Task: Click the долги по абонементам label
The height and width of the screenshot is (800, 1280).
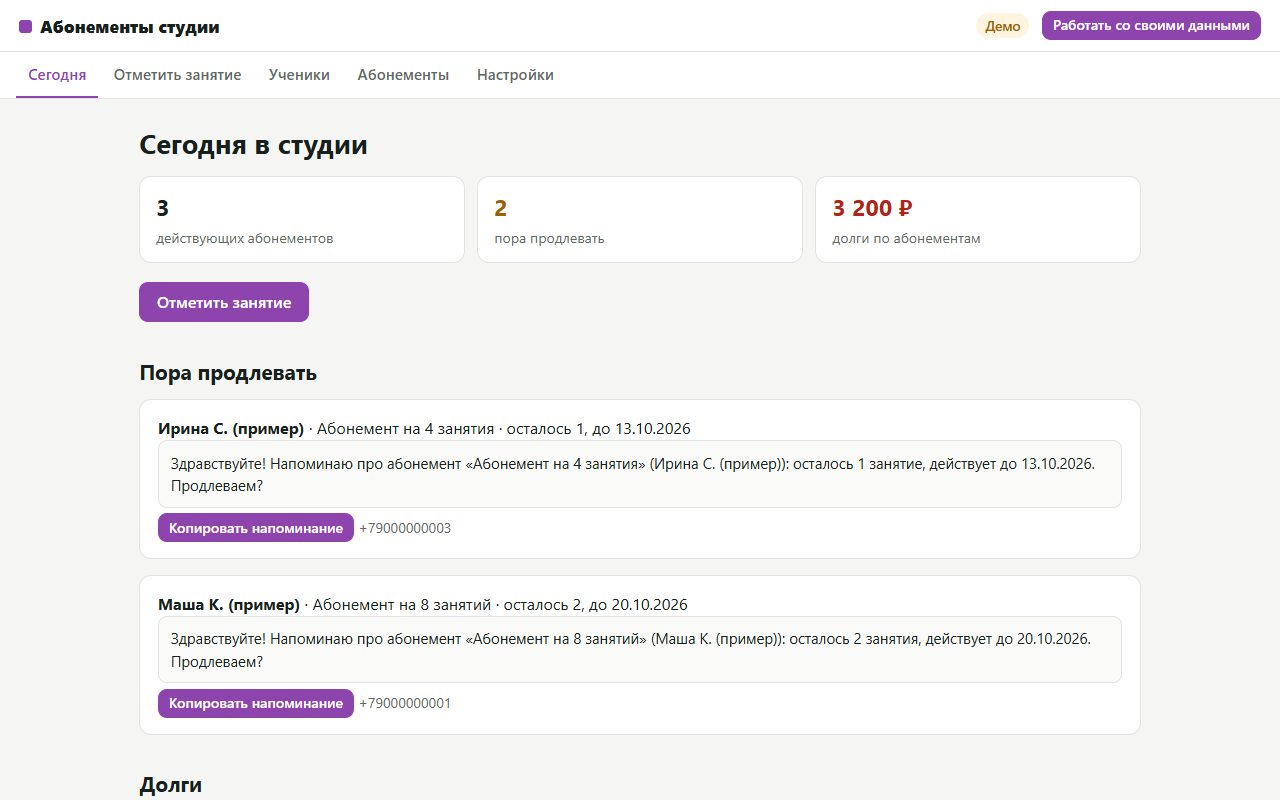Action: [906, 239]
